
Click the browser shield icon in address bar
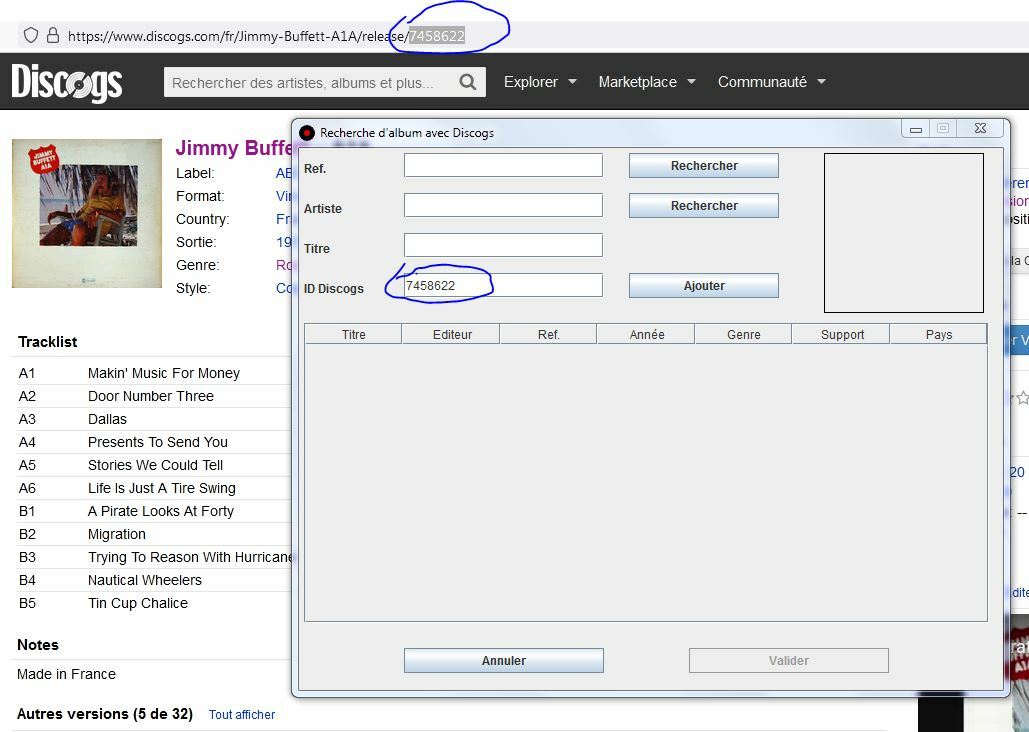point(31,35)
